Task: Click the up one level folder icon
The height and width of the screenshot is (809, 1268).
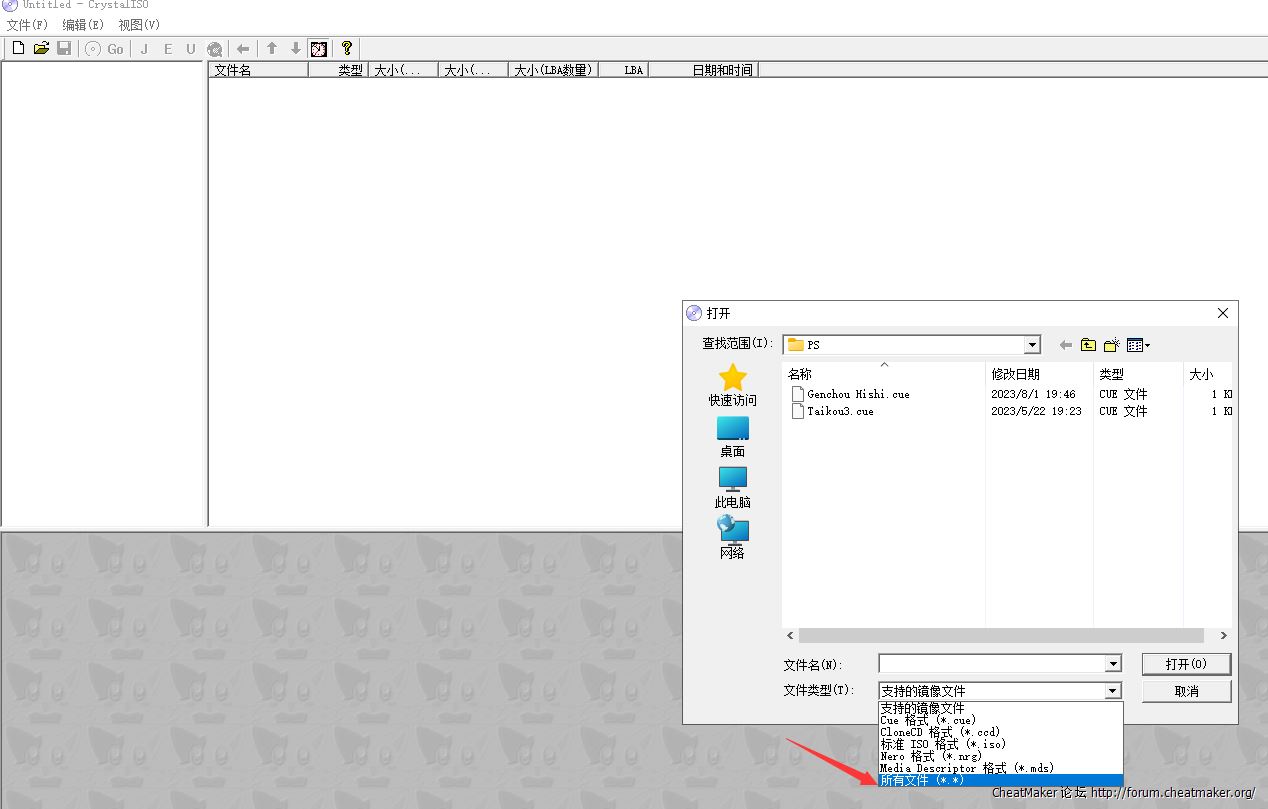Action: pyautogui.click(x=1088, y=345)
